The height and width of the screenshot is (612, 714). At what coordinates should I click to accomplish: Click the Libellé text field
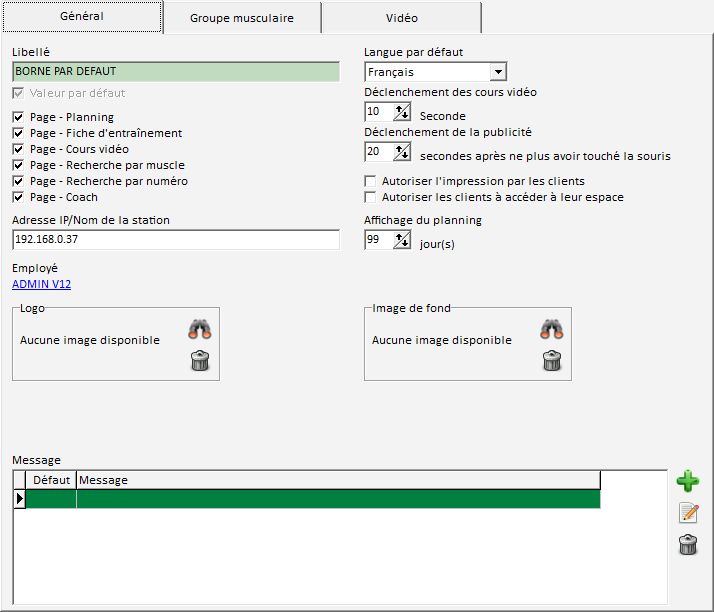tap(176, 72)
